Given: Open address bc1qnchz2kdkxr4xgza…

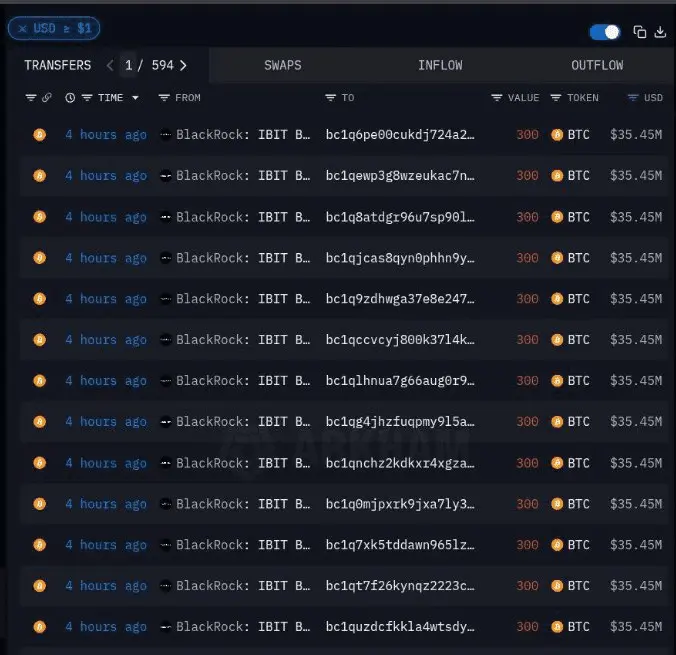Looking at the screenshot, I should tap(400, 463).
